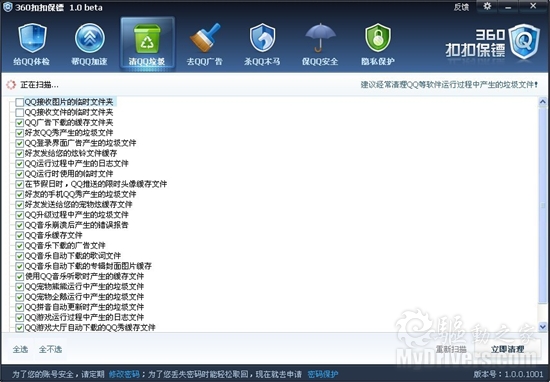Screen dimensions: 550x382
Task: Open the 杀QQ木马 horse shield icon
Action: point(262,38)
